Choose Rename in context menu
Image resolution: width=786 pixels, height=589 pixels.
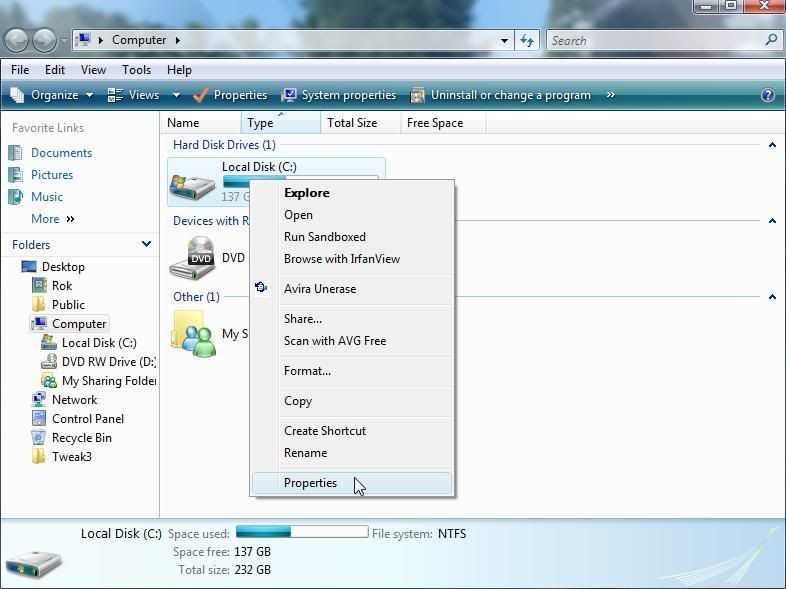click(x=352, y=453)
